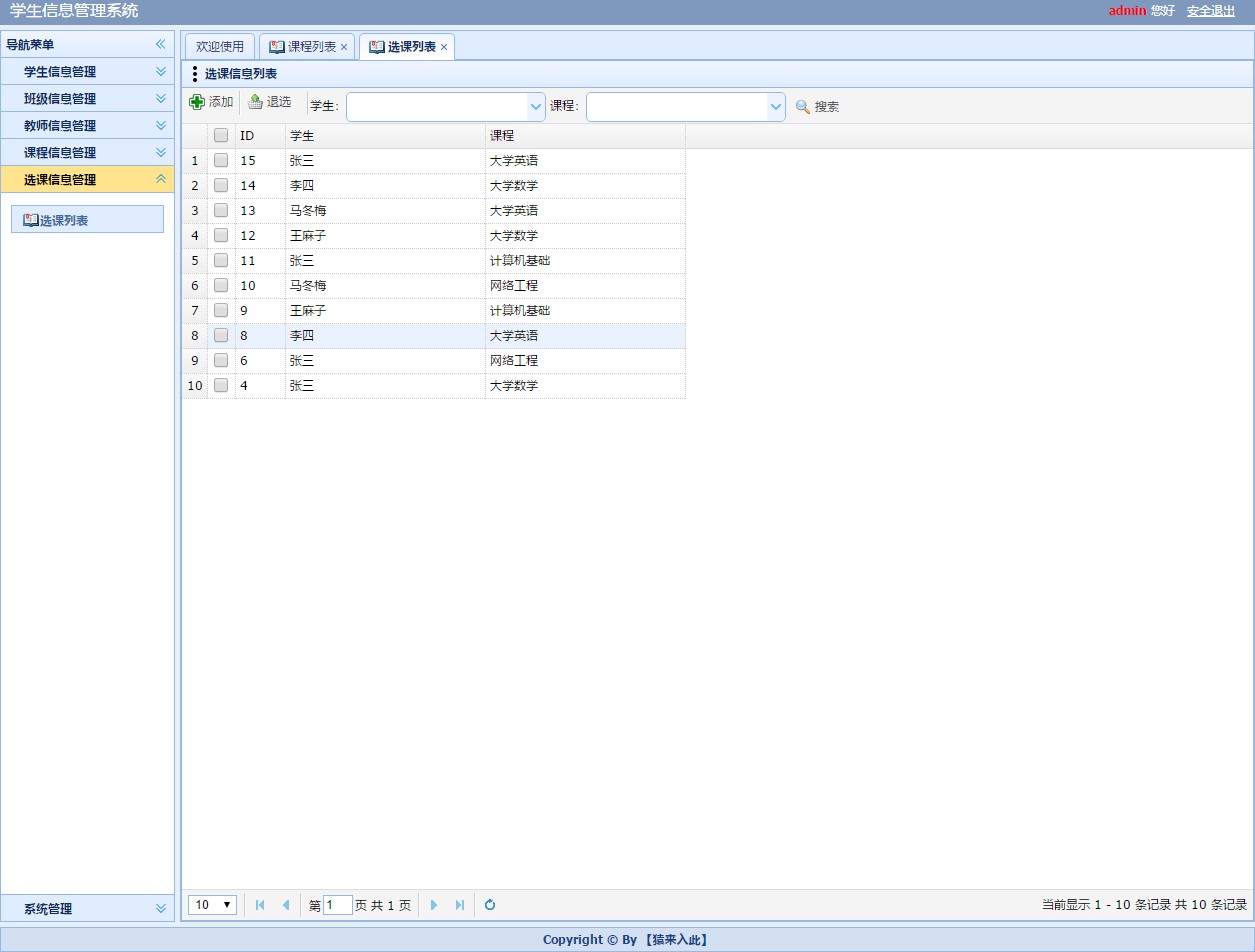
Task: Click 网络工程 in the ID 6 row
Action: (x=514, y=360)
